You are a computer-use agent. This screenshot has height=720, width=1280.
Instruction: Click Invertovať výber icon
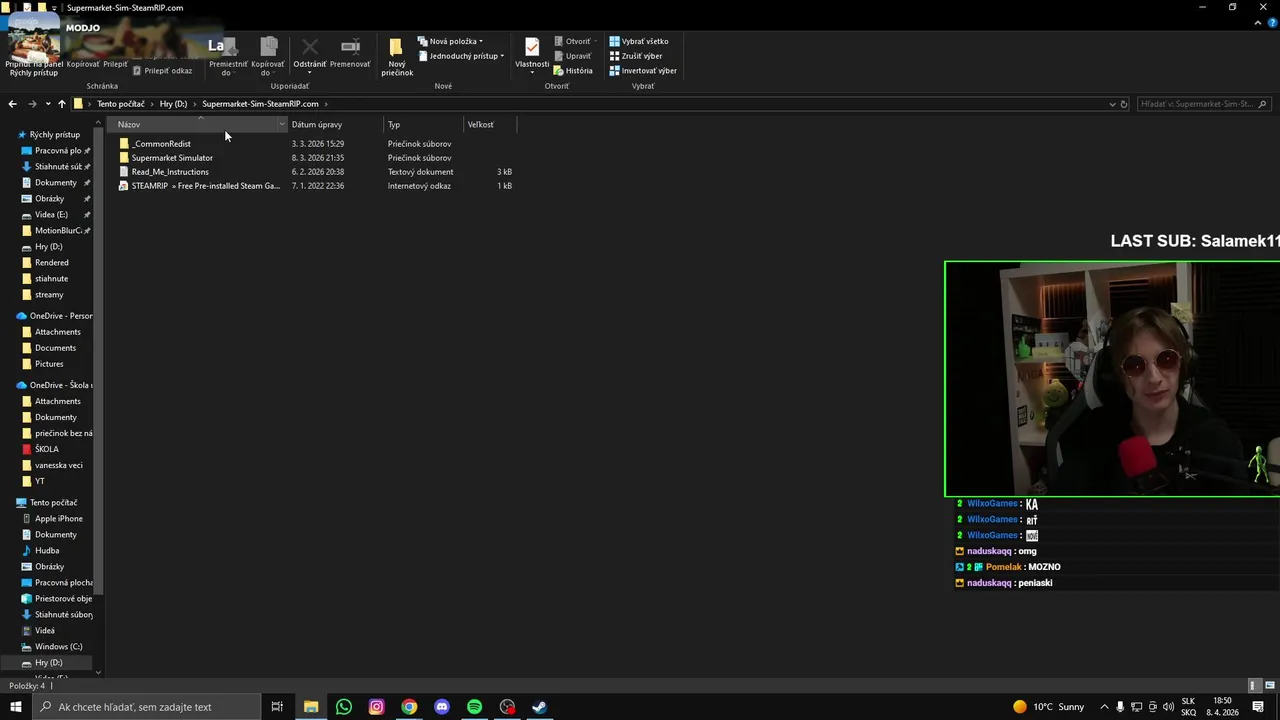coord(615,71)
